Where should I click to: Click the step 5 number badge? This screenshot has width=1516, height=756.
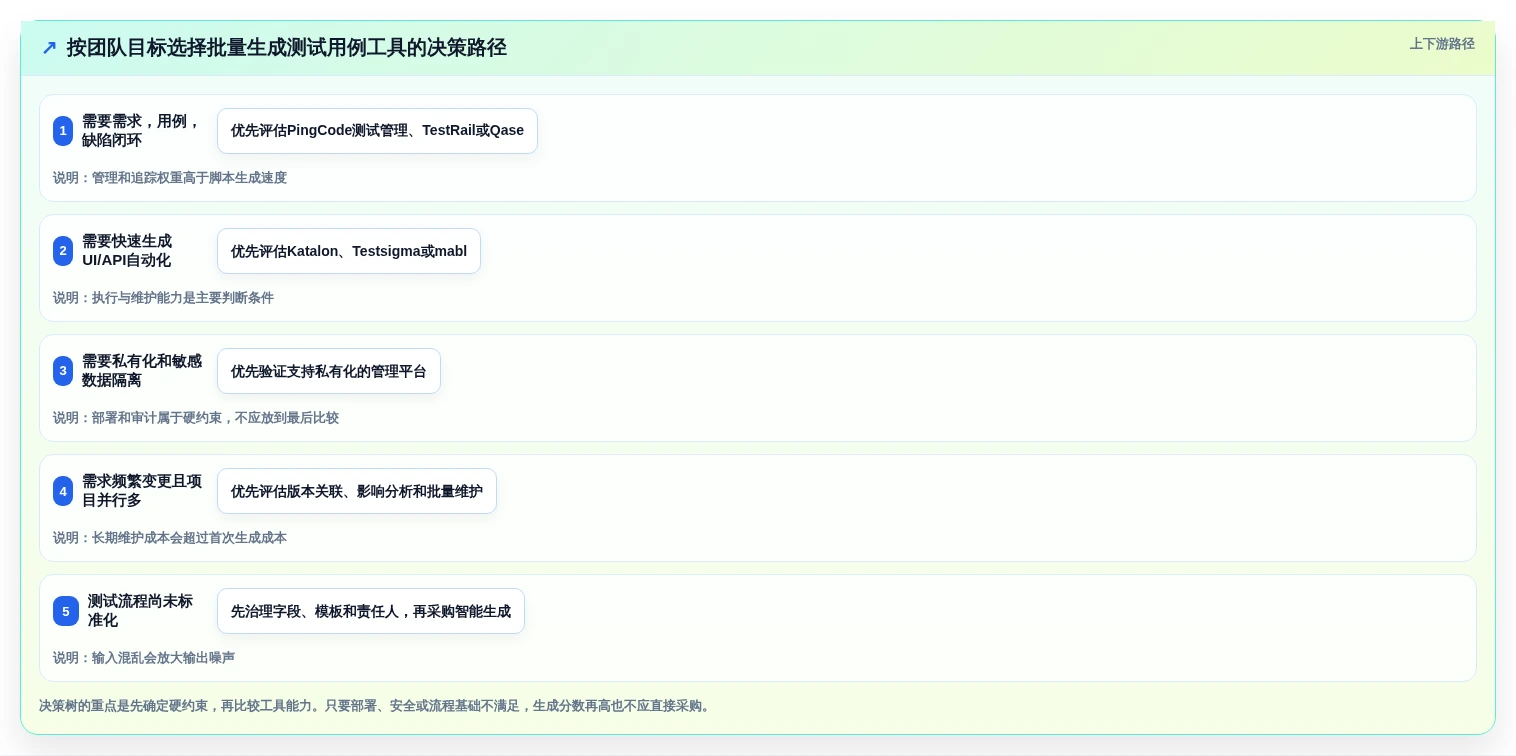tap(66, 611)
